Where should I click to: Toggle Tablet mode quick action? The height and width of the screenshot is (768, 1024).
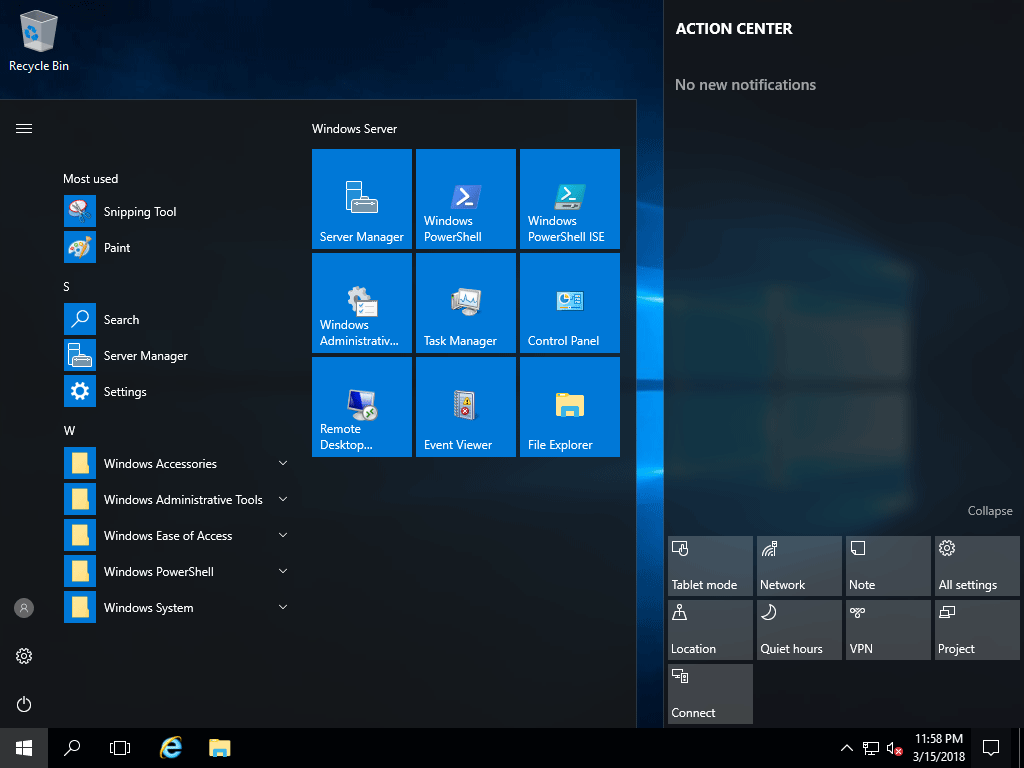pyautogui.click(x=710, y=566)
